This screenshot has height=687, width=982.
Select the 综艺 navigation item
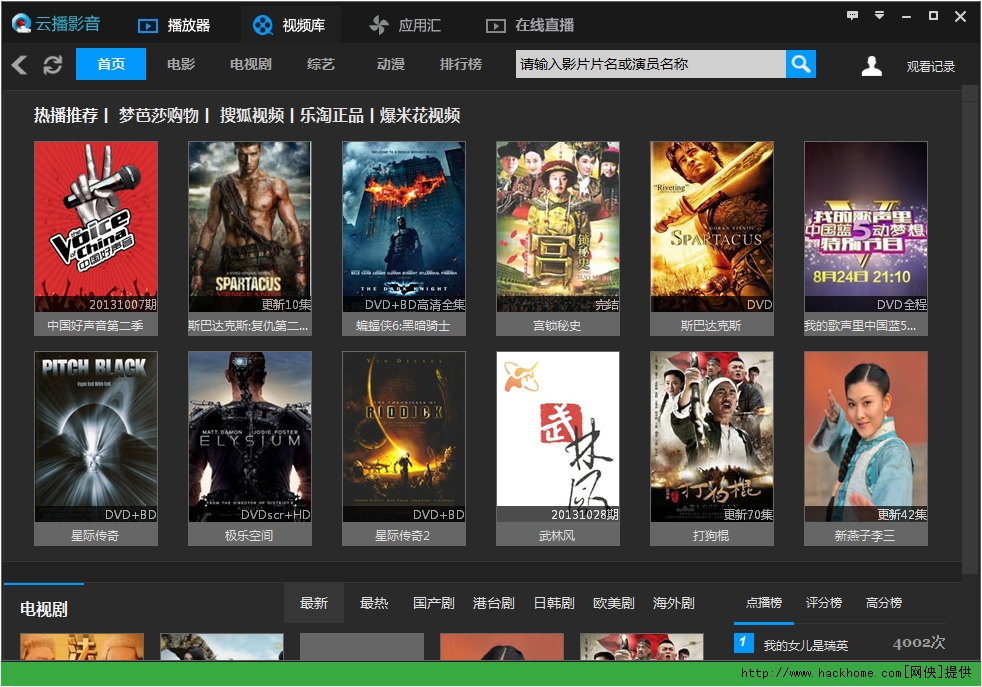coord(321,64)
